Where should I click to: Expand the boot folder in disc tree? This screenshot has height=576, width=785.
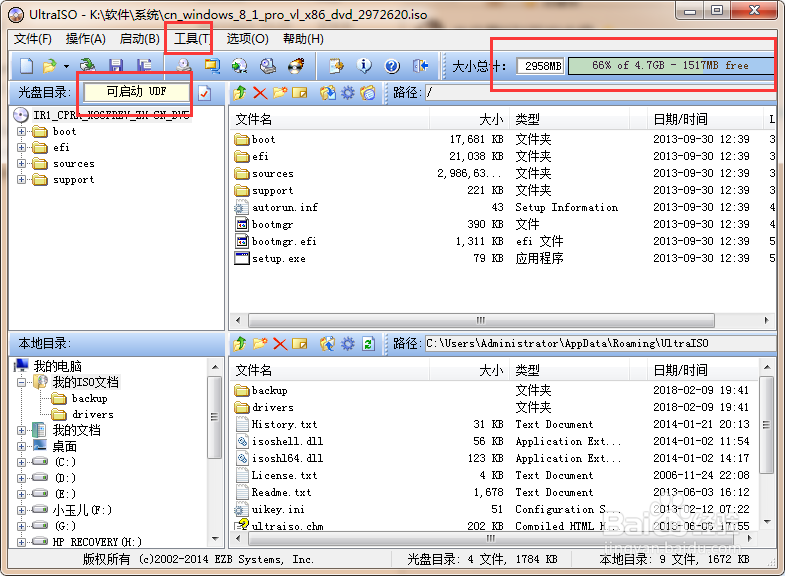pos(21,132)
